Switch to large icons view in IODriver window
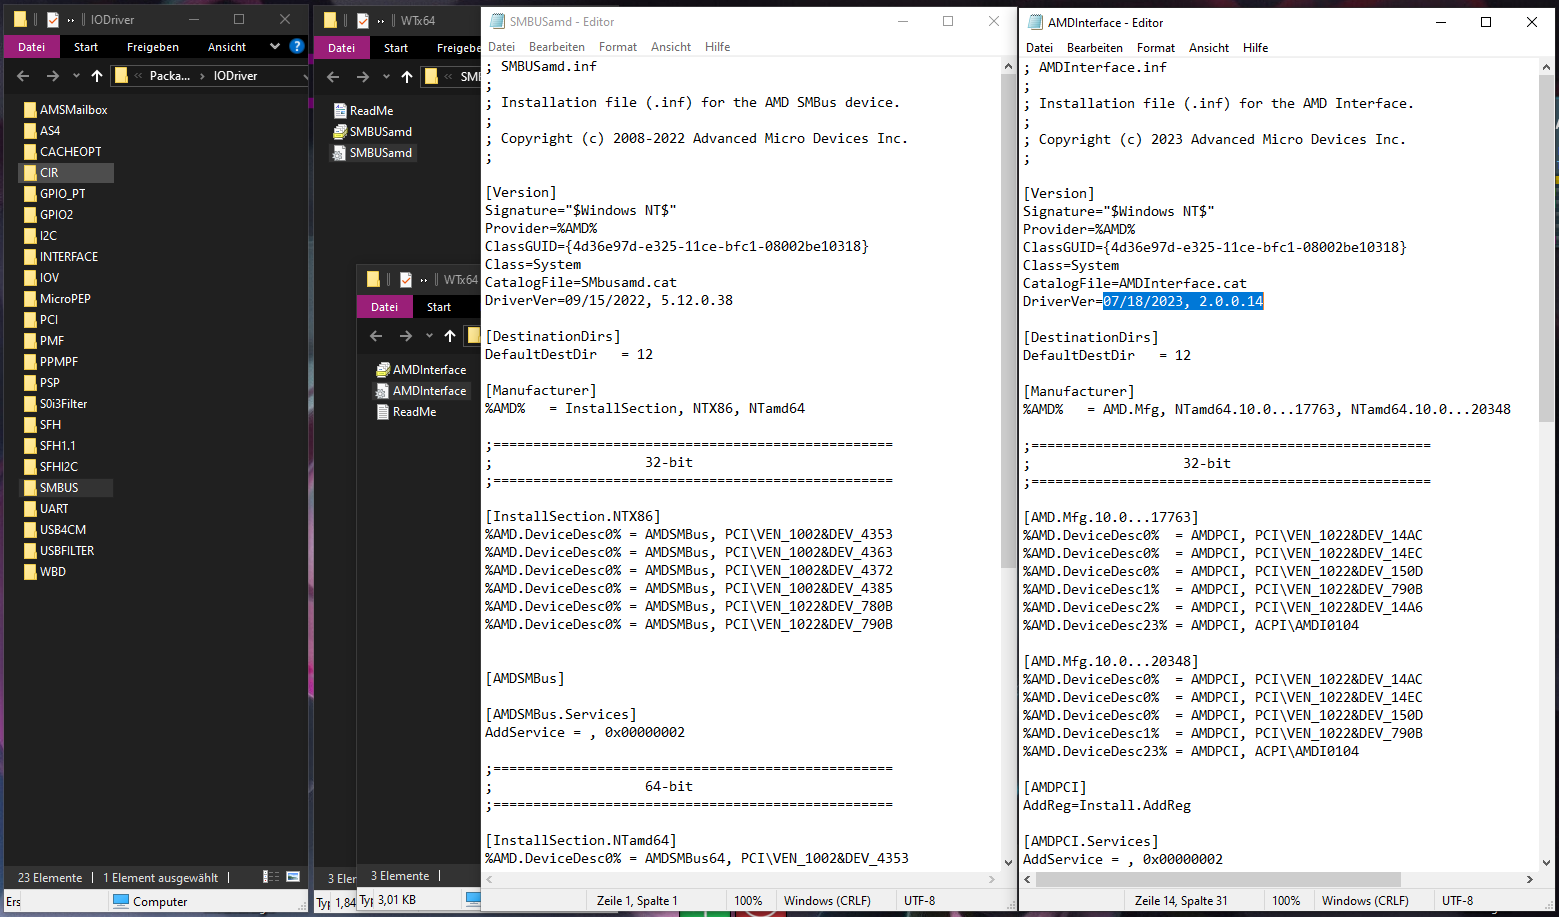1559x917 pixels. coord(293,876)
